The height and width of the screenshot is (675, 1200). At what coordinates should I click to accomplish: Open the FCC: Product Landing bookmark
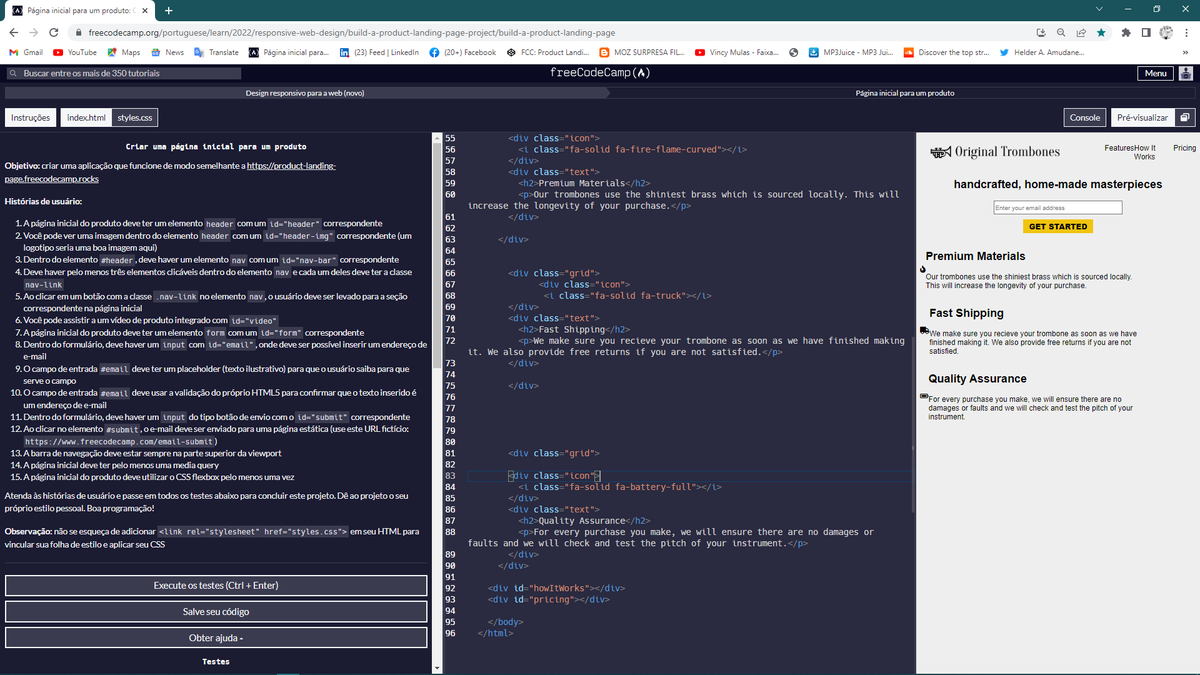[x=548, y=52]
